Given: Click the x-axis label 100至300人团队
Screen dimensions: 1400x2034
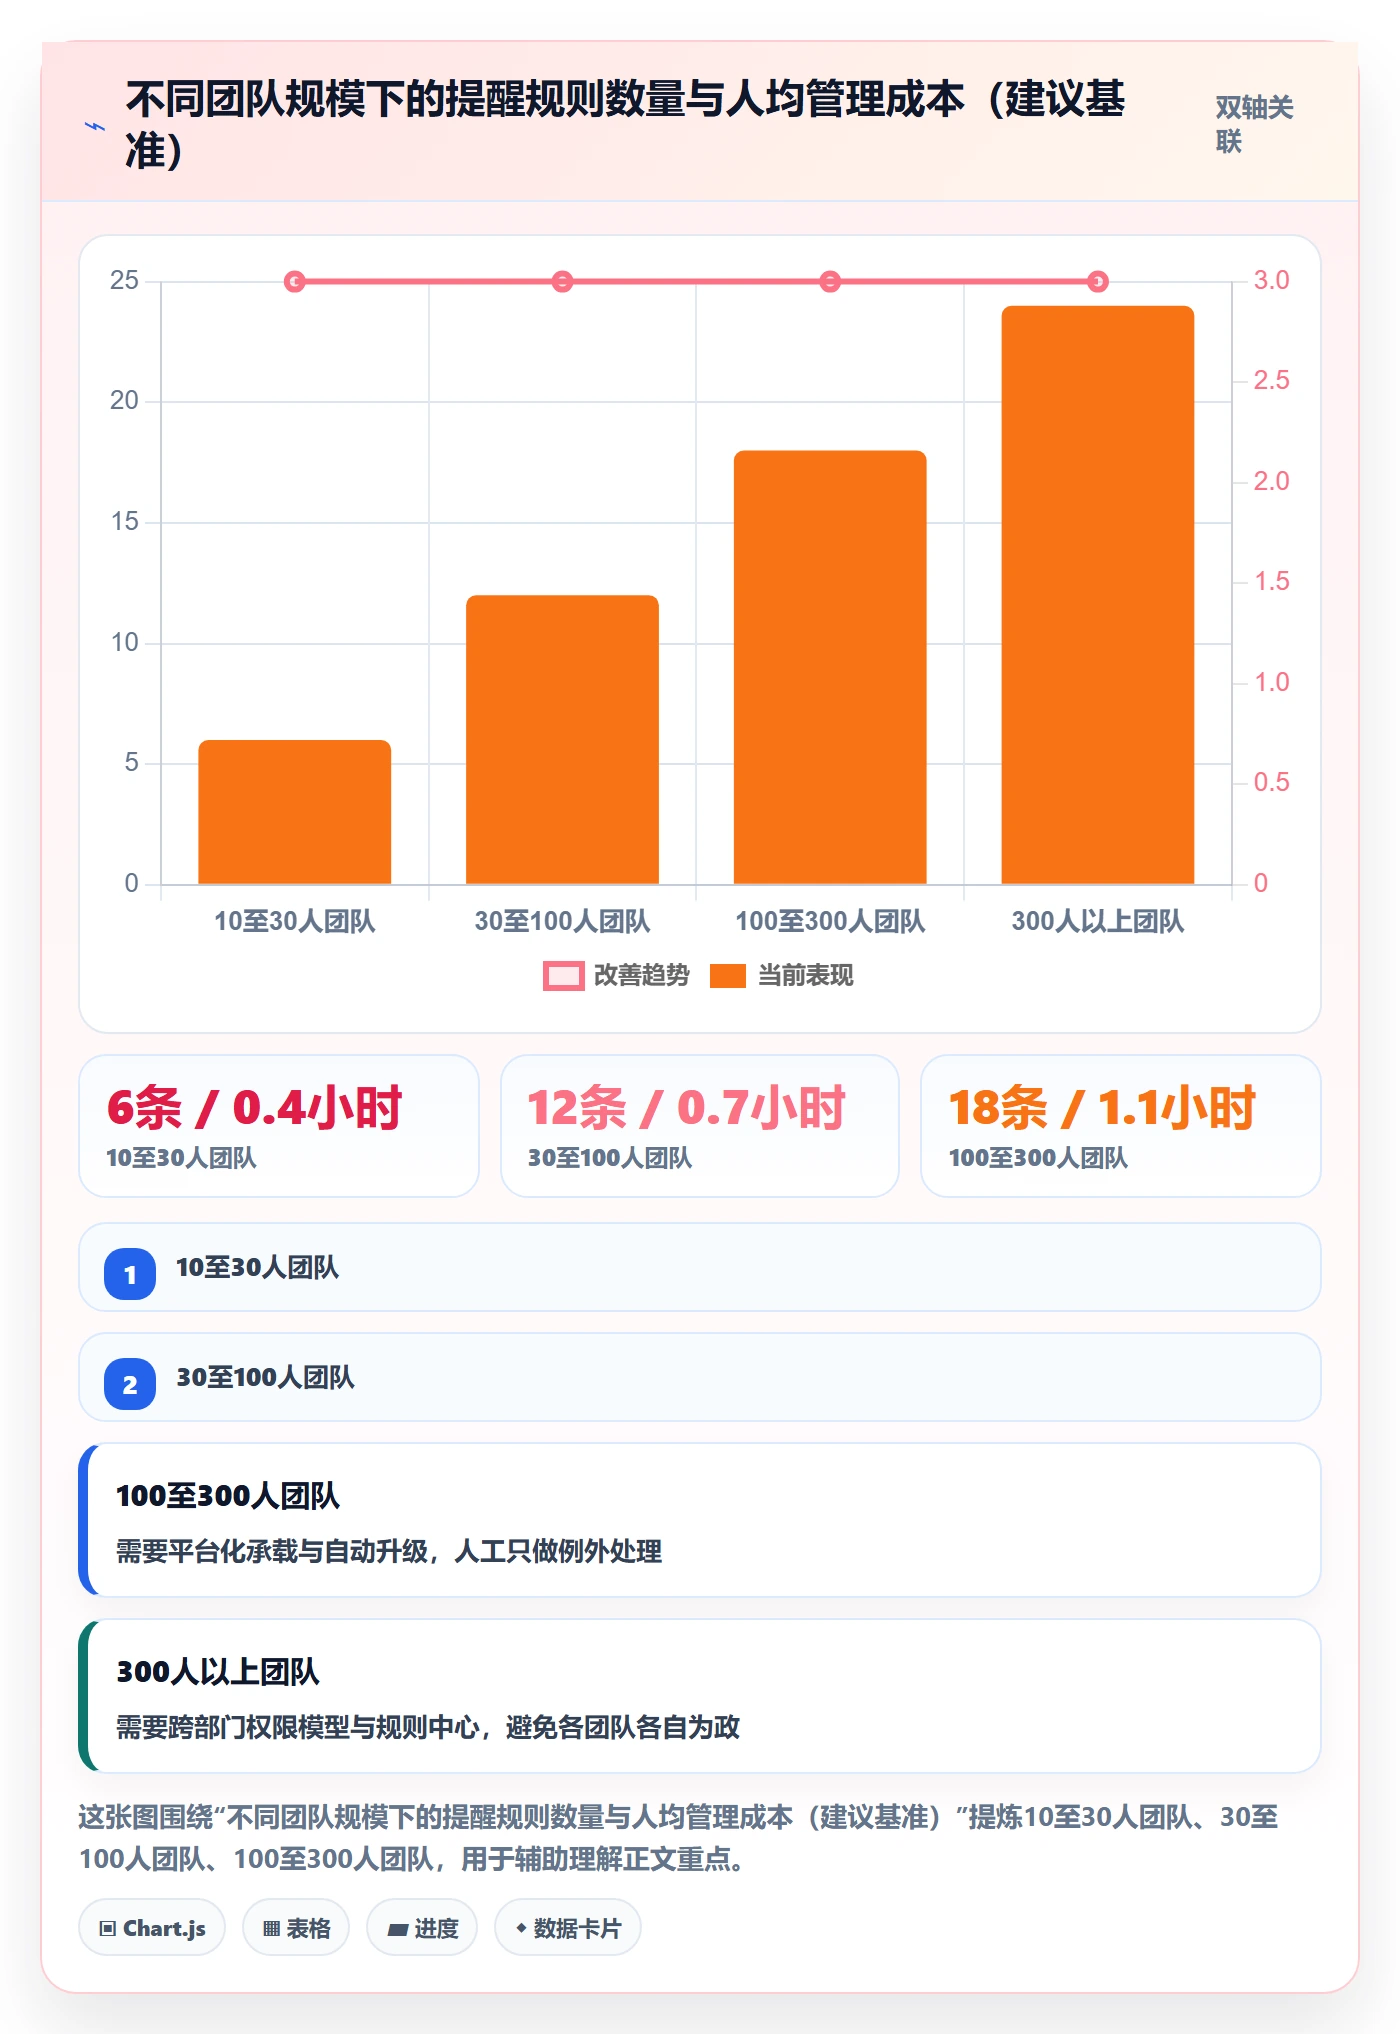Looking at the screenshot, I should point(830,921).
